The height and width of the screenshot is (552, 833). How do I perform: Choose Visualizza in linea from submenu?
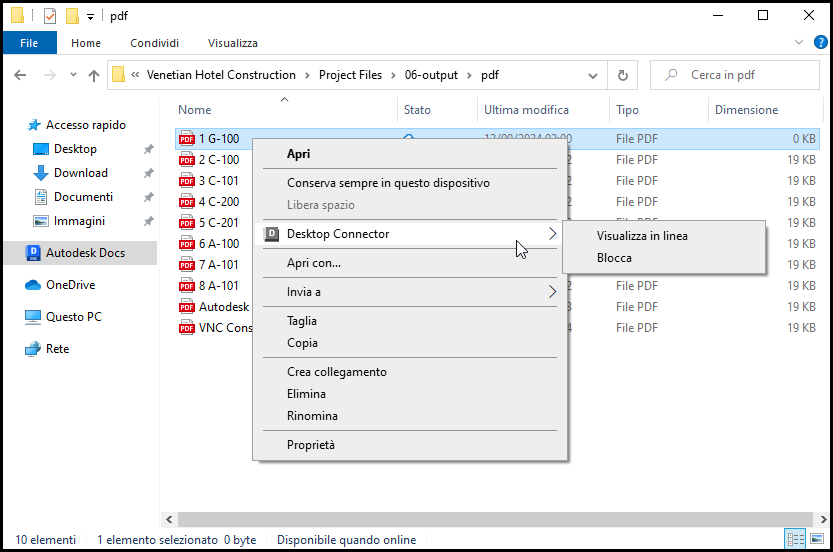[x=642, y=236]
